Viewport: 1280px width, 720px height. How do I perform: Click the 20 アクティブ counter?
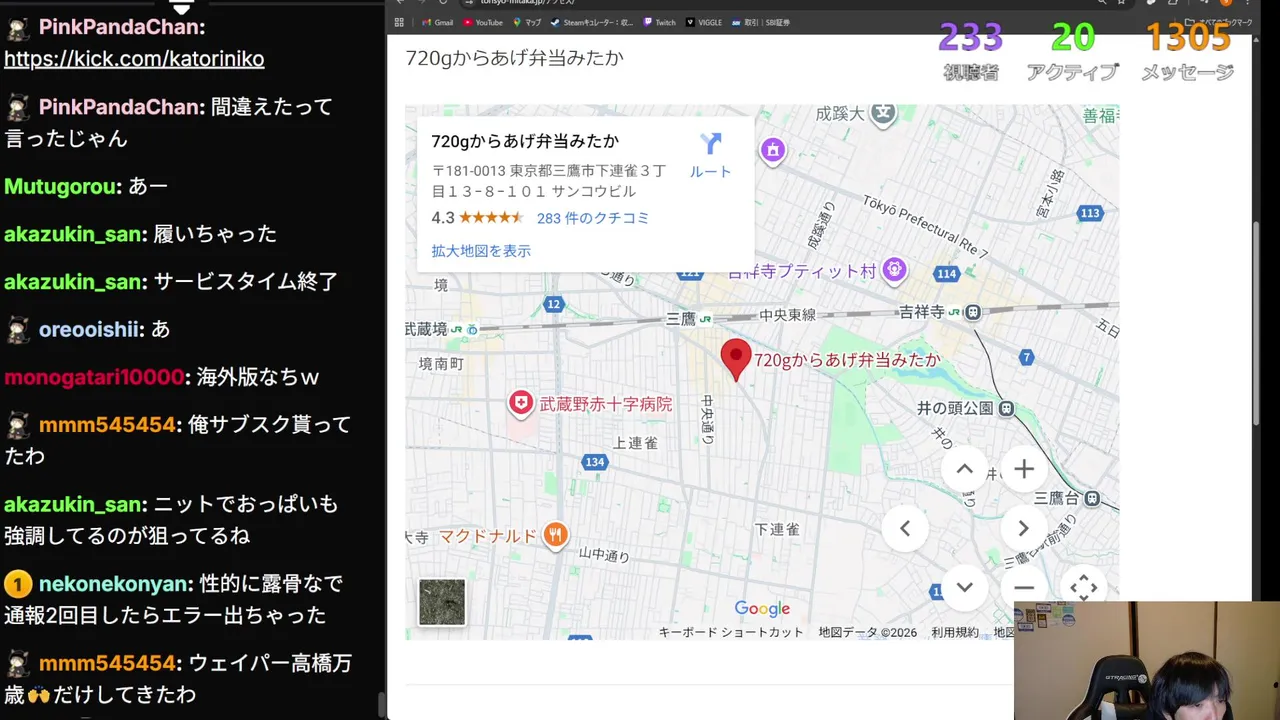1073,52
